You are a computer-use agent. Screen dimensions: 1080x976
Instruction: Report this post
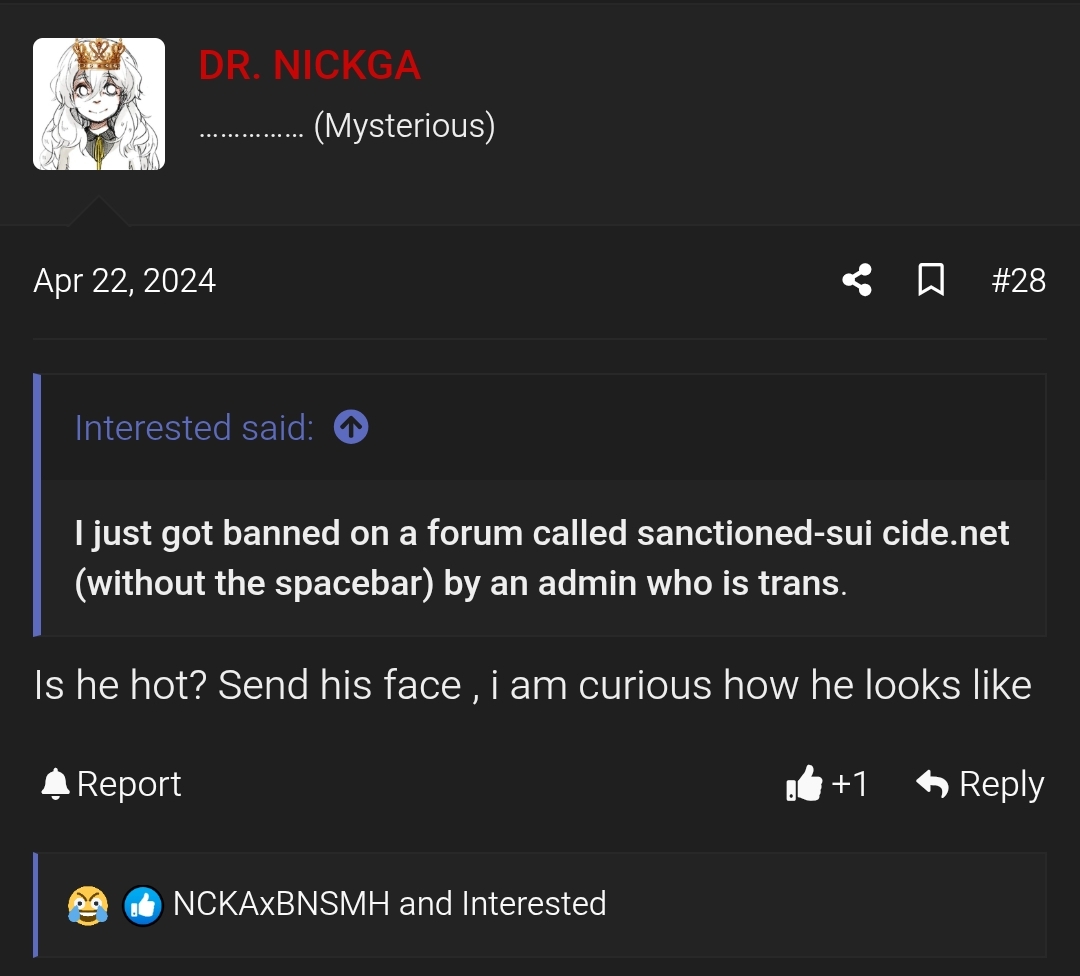[x=111, y=784]
